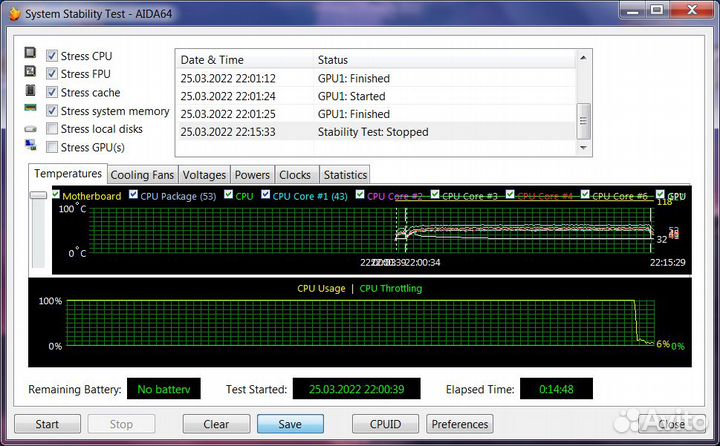Click the Elapsed Time value 0:14:48
This screenshot has width=720, height=446.
pos(556,389)
